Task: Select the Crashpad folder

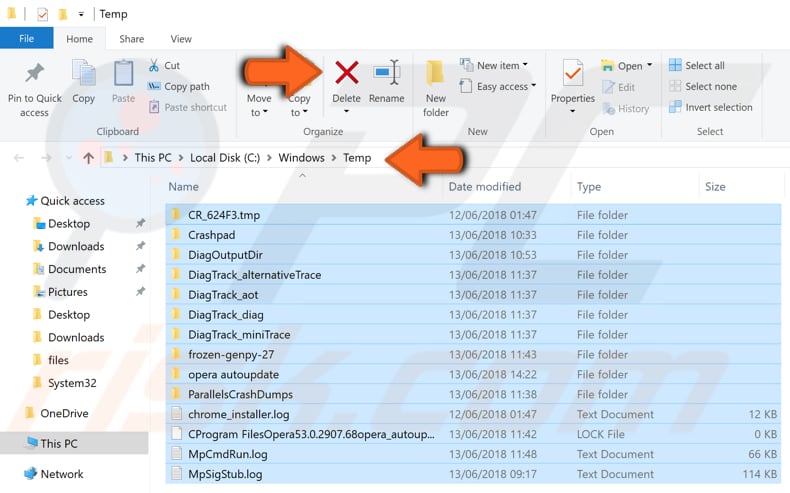Action: (473, 235)
